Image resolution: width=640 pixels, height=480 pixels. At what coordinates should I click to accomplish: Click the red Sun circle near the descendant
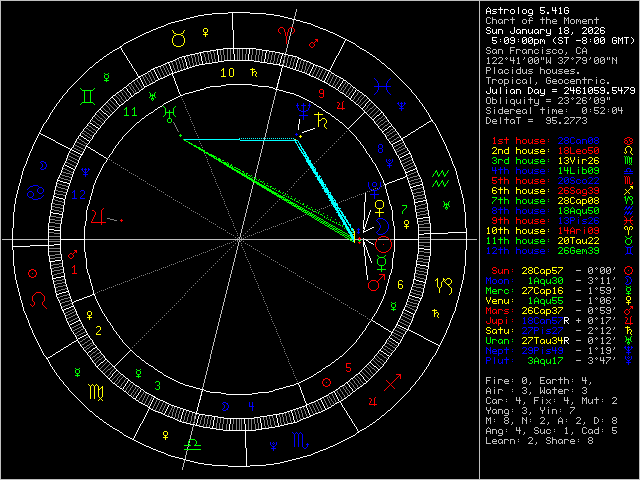(384, 244)
